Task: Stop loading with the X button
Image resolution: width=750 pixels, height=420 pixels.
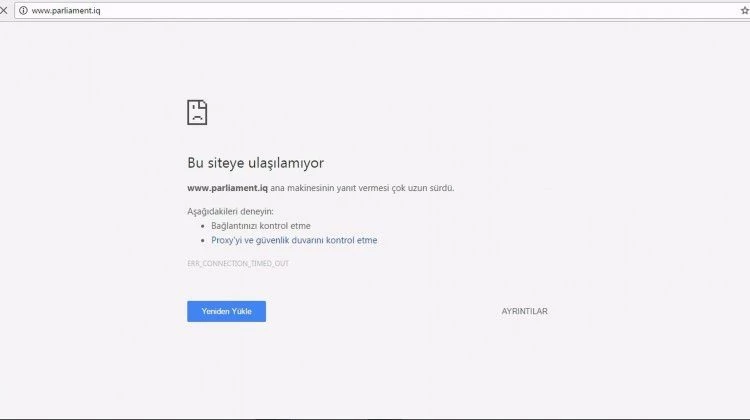Action: 3,10
